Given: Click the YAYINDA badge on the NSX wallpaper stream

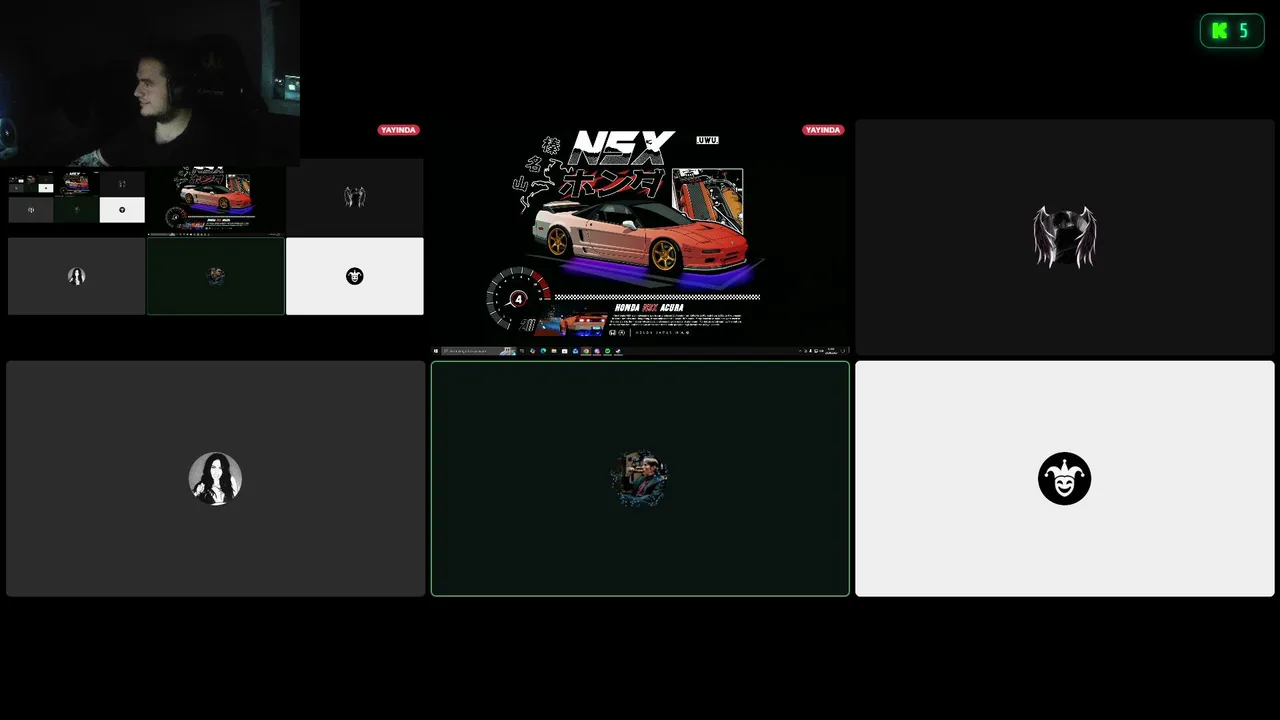Looking at the screenshot, I should 823,130.
